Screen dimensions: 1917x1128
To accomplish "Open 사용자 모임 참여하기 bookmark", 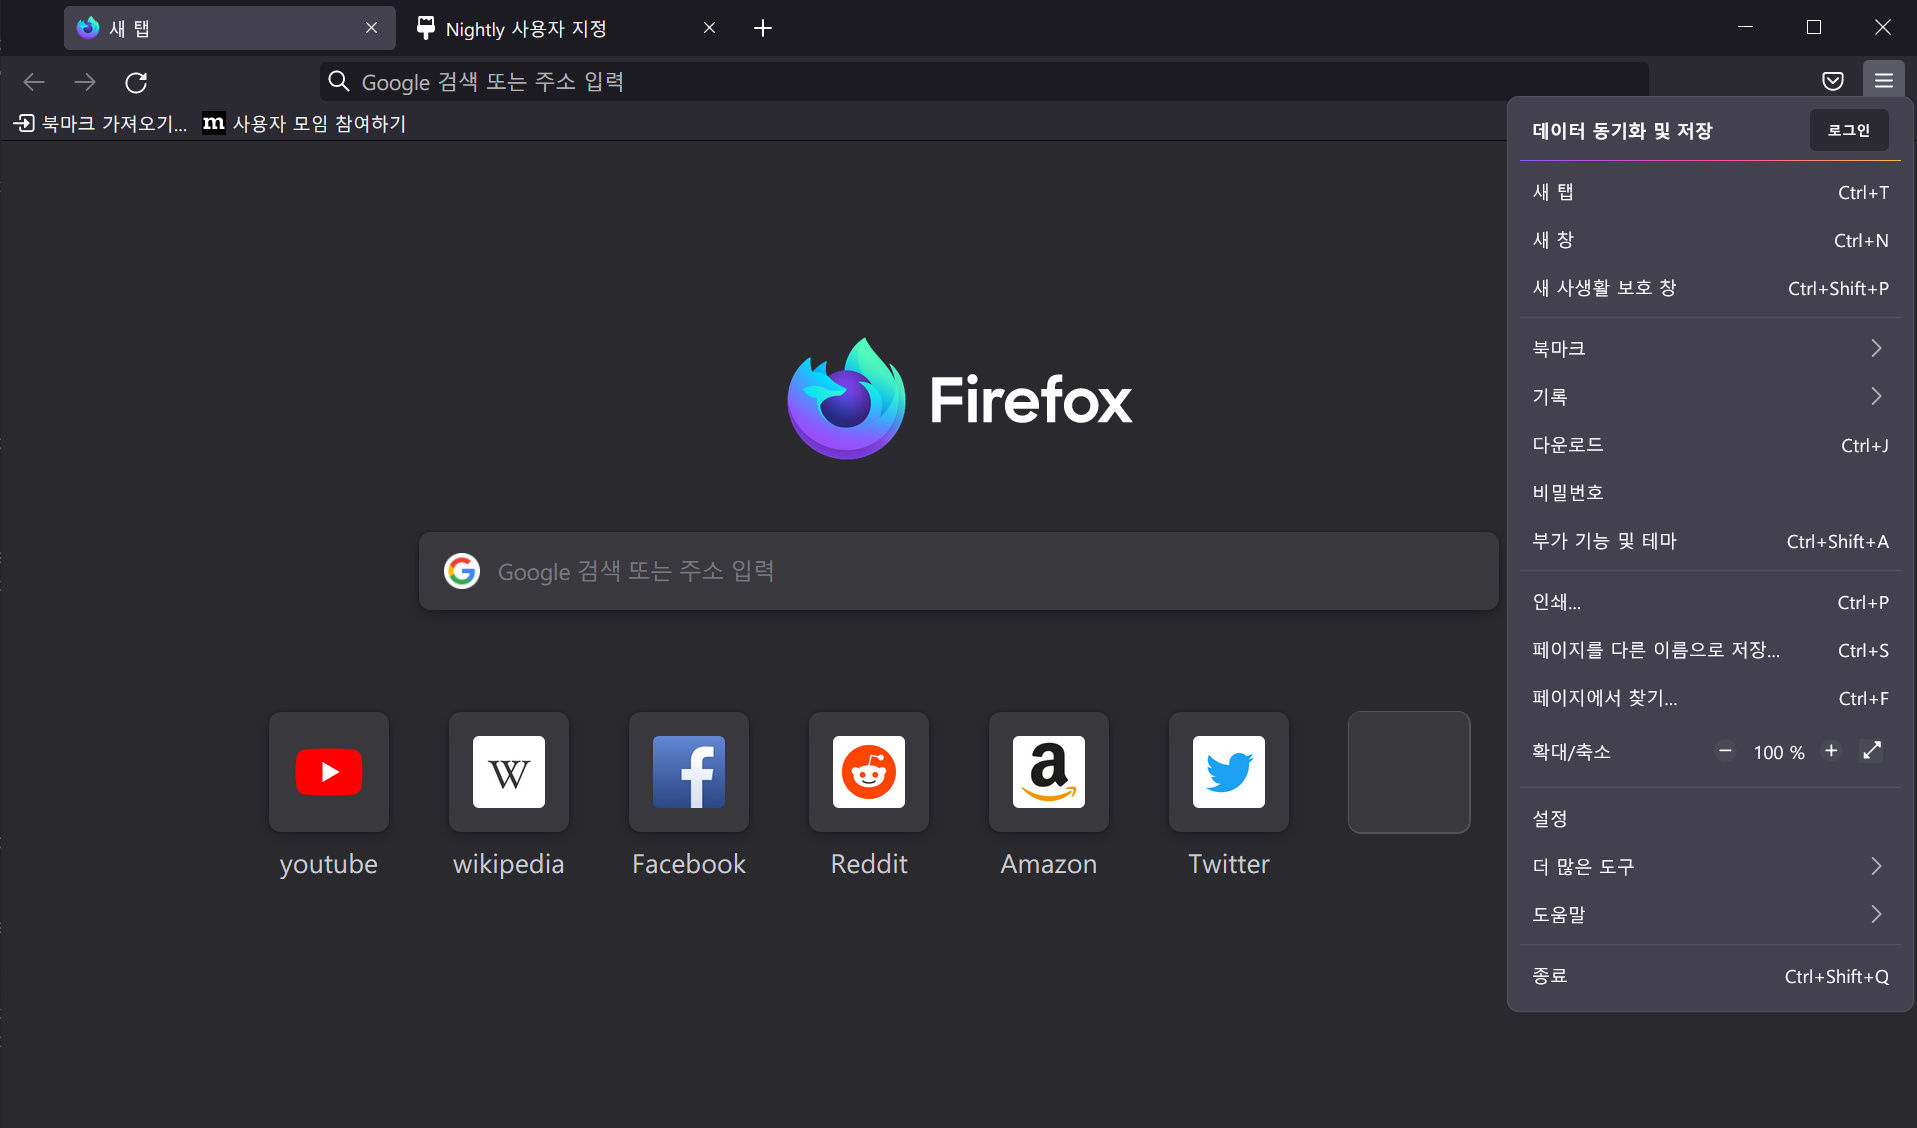I will [304, 123].
